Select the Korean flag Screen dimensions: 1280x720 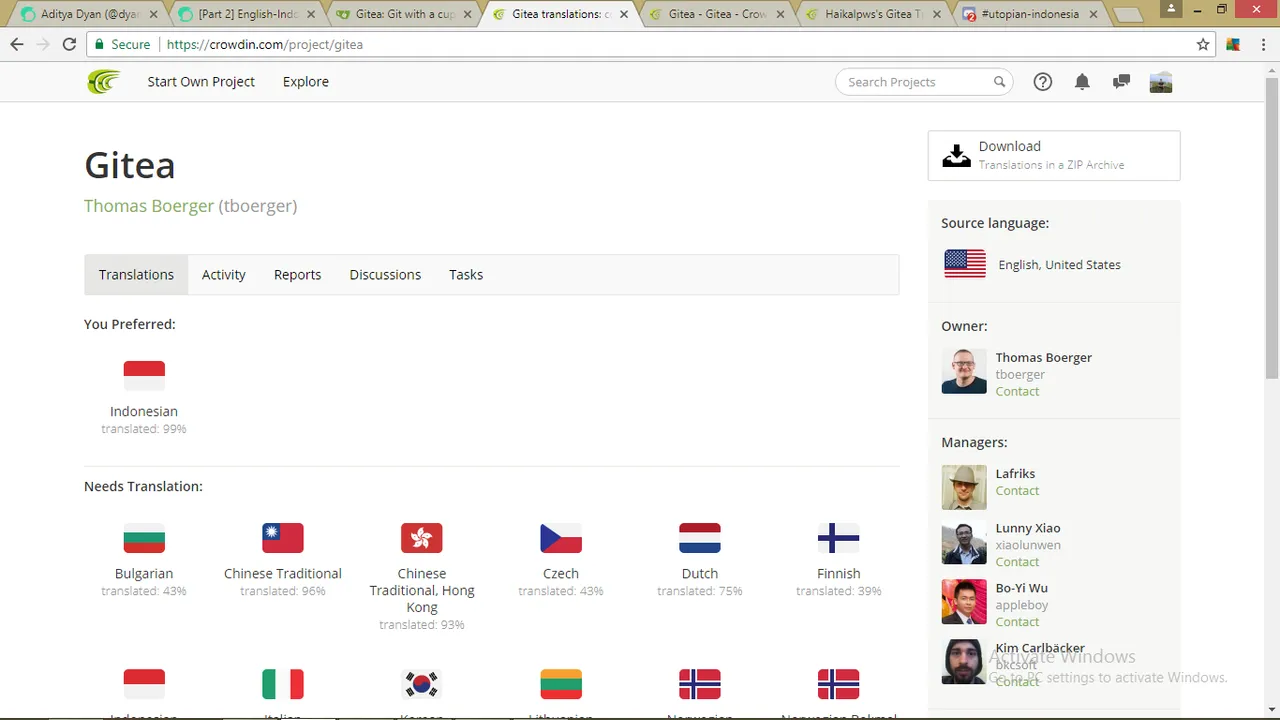(x=422, y=684)
